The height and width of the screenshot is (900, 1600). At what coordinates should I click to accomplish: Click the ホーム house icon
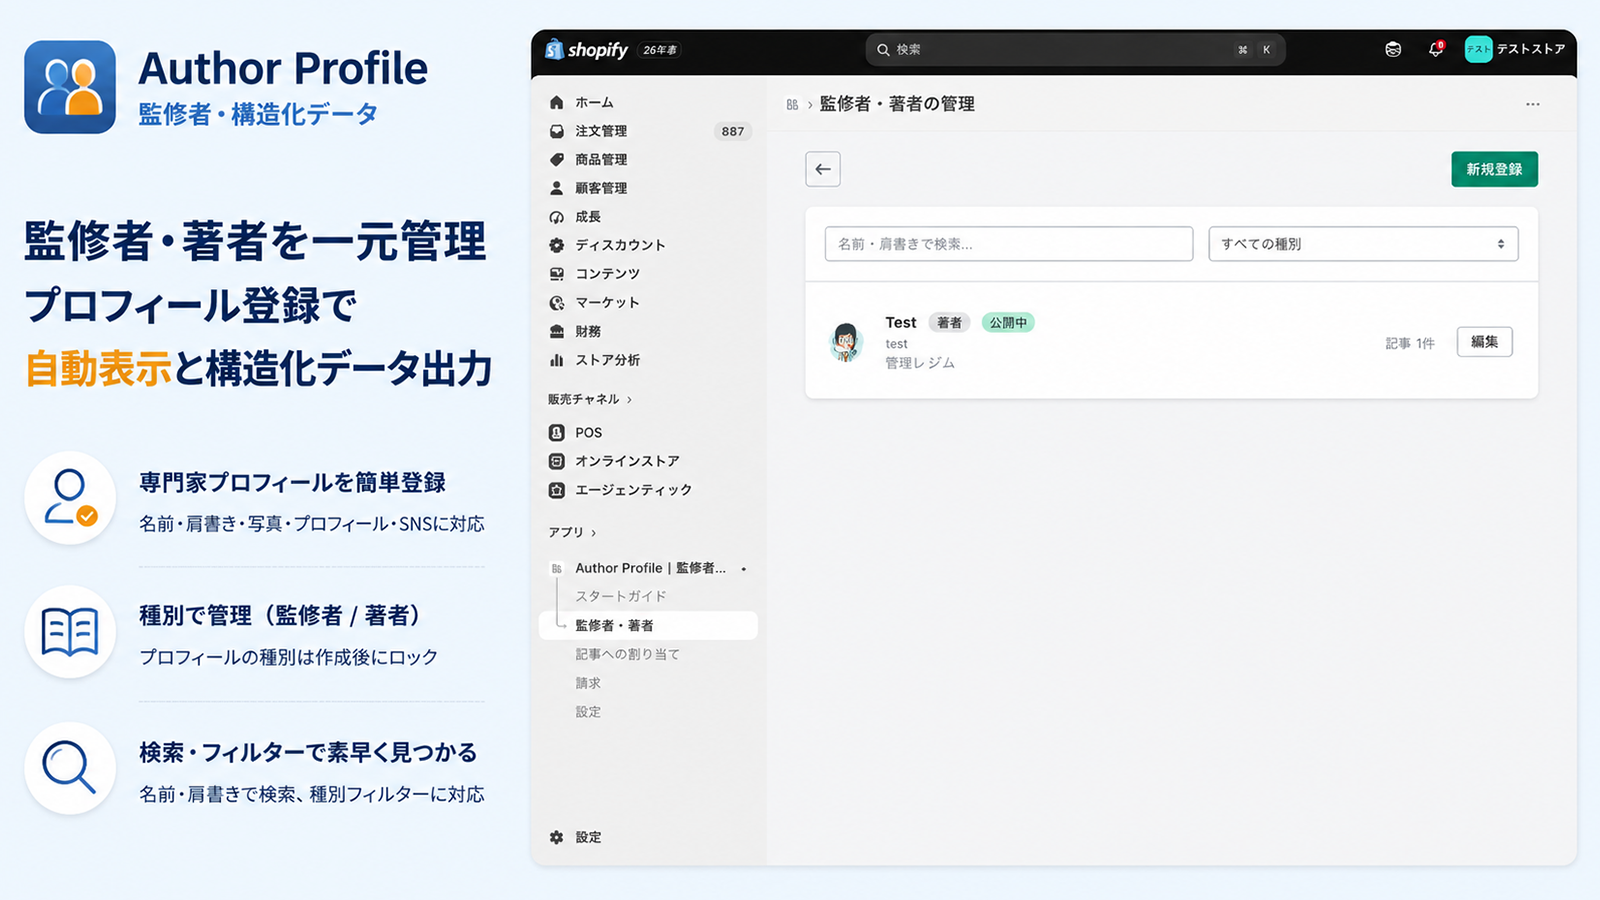[x=557, y=102]
